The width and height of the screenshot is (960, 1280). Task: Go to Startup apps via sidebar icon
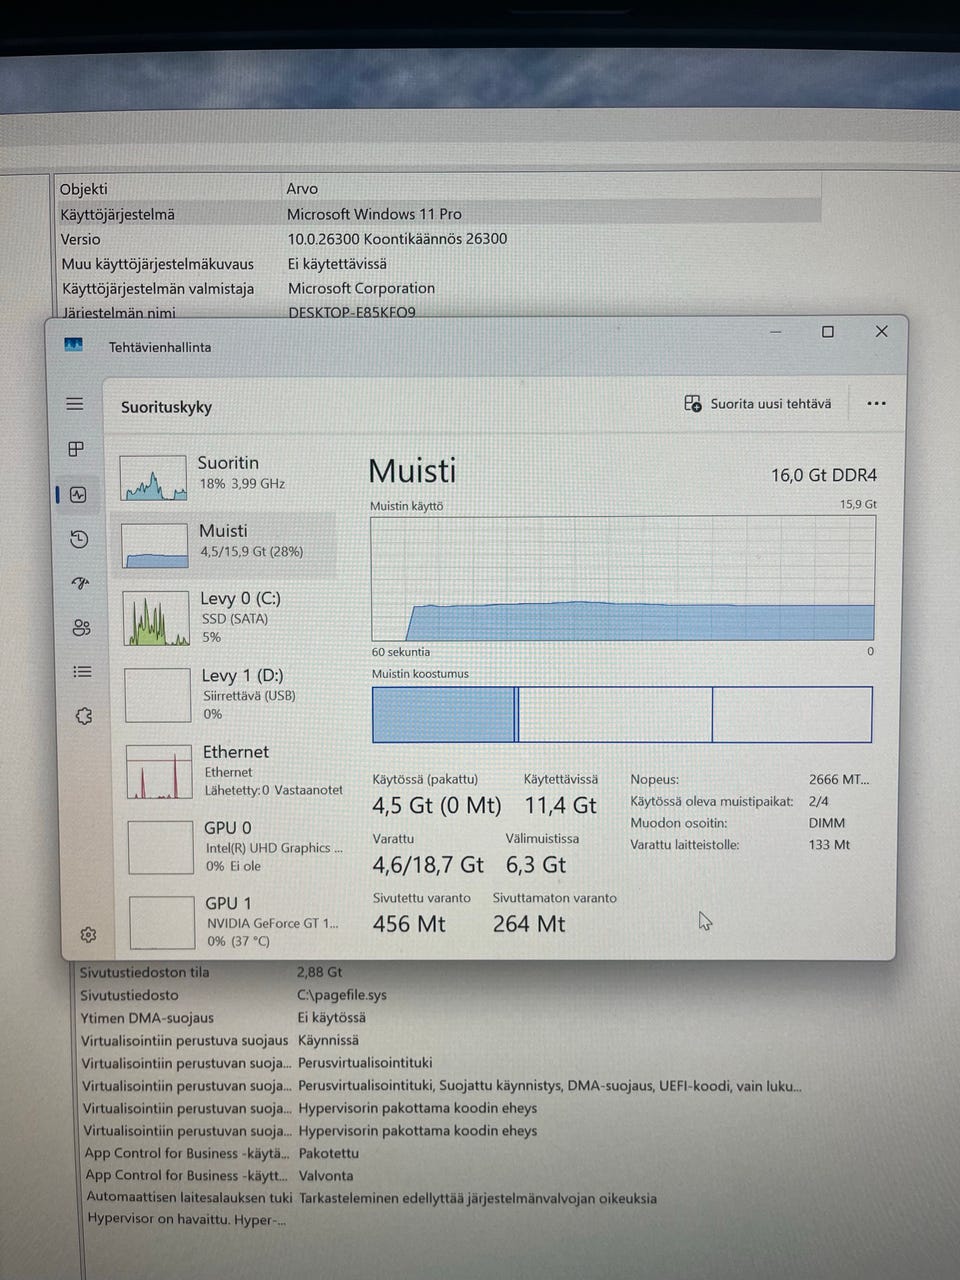click(81, 583)
